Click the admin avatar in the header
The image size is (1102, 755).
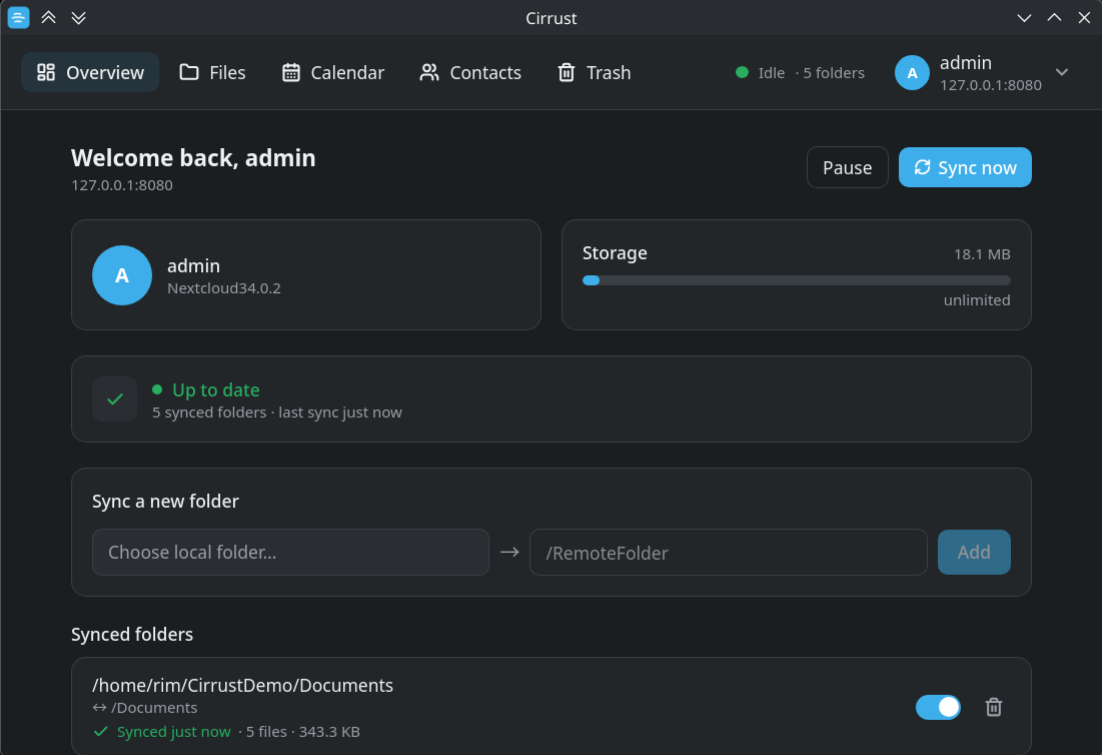[912, 73]
